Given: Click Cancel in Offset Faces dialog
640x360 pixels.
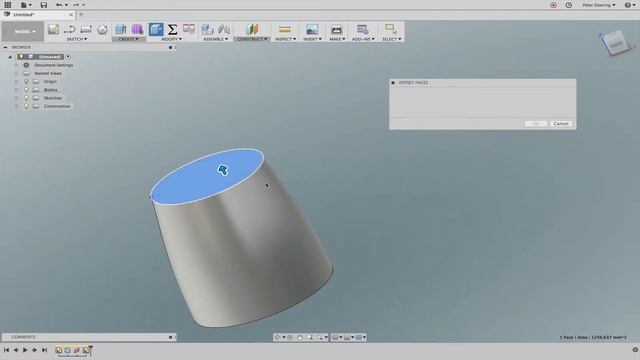Looking at the screenshot, I should tap(561, 124).
